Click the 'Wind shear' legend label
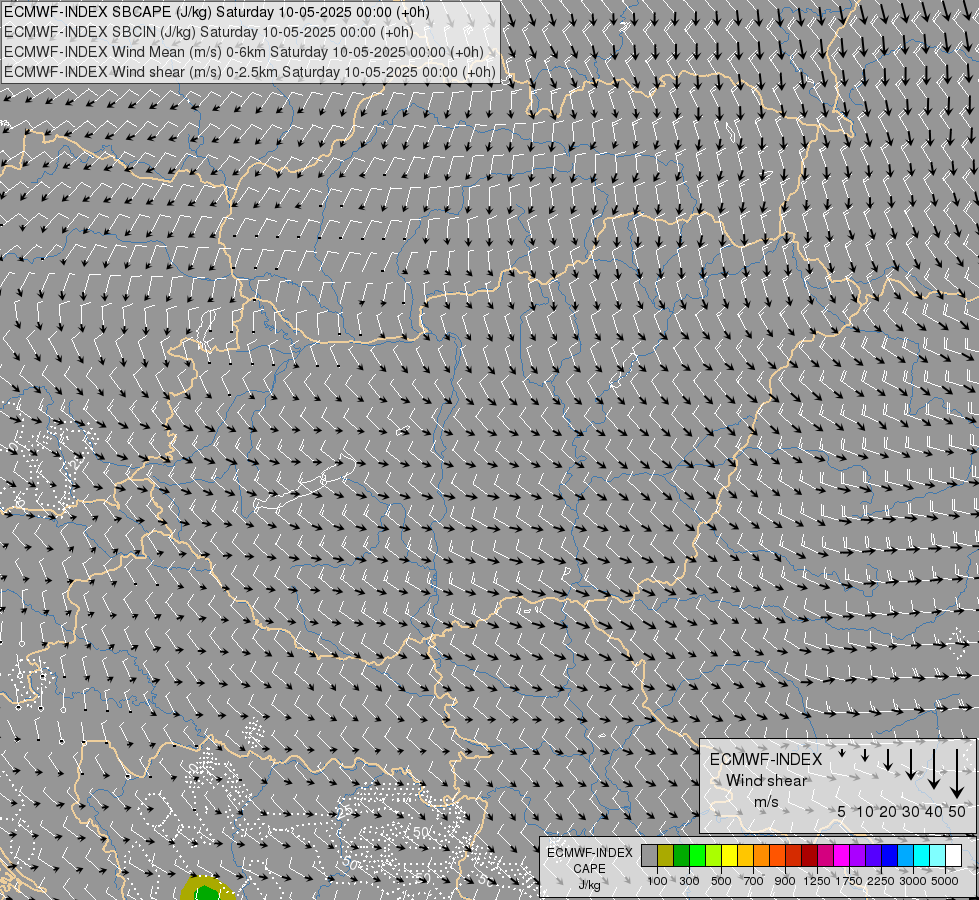The height and width of the screenshot is (900, 979). [766, 781]
